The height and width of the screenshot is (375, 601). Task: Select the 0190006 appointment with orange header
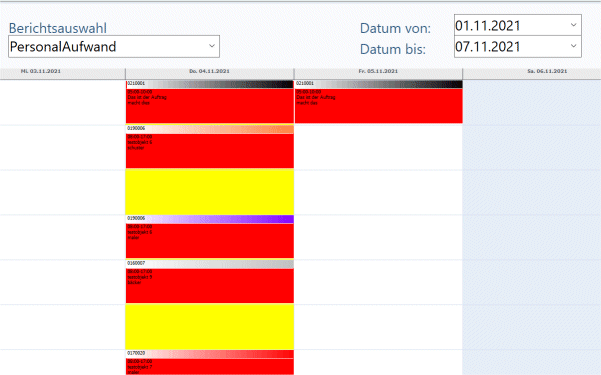tap(210, 147)
